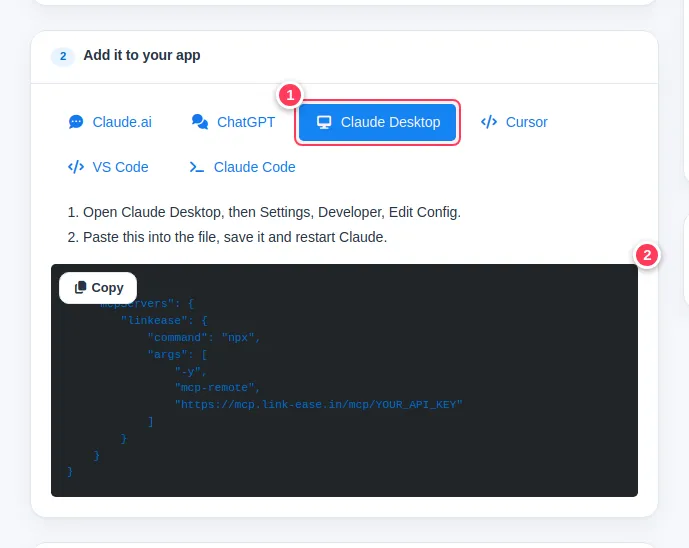Click the "-y" argument line in code
Screen dimensions: 689x548
click(x=191, y=372)
